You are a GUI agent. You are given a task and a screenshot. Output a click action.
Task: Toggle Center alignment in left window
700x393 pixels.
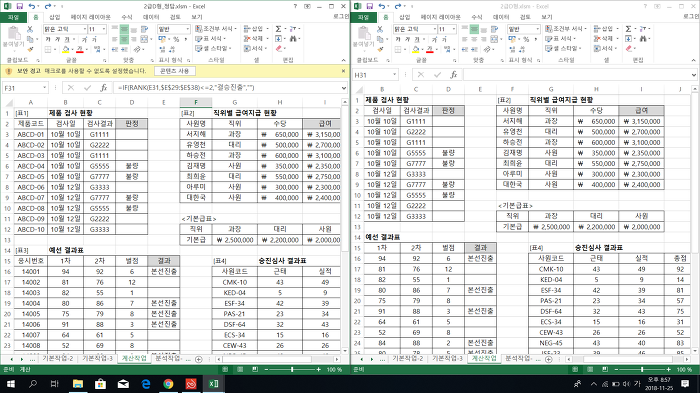(x=125, y=39)
